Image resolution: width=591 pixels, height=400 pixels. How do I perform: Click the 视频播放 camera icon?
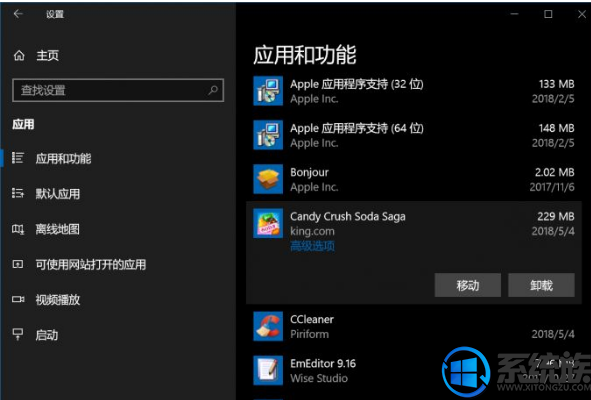(x=18, y=299)
